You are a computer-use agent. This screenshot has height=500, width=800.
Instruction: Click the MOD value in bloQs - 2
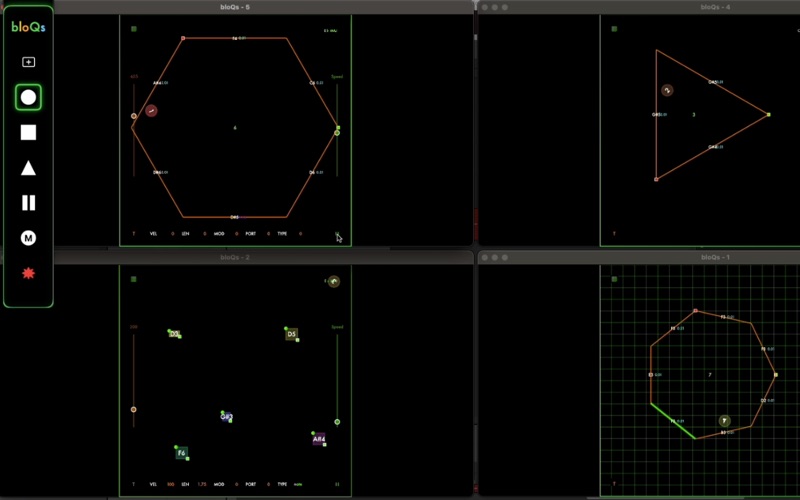(237, 484)
